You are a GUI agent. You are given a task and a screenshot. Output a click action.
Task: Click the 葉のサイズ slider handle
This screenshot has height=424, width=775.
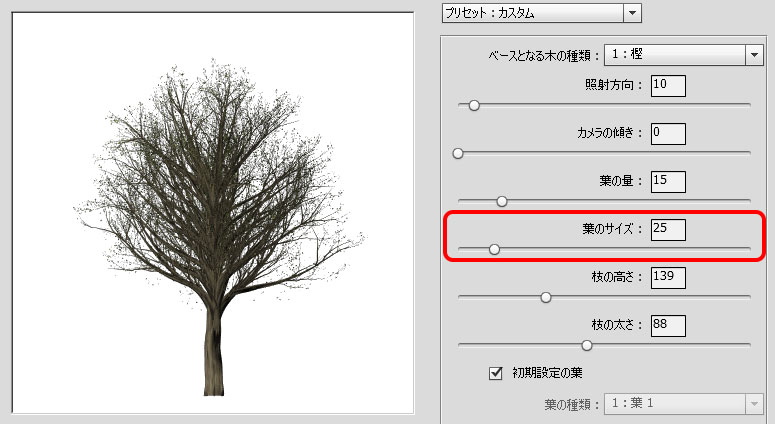pyautogui.click(x=494, y=250)
